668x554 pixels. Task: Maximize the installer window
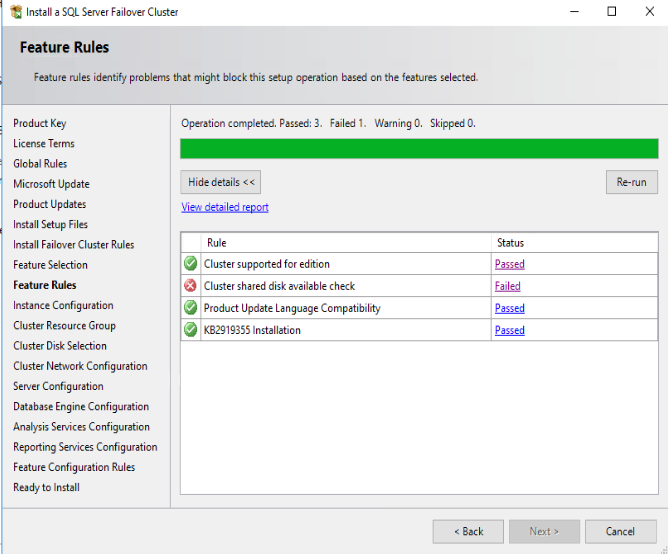point(611,12)
